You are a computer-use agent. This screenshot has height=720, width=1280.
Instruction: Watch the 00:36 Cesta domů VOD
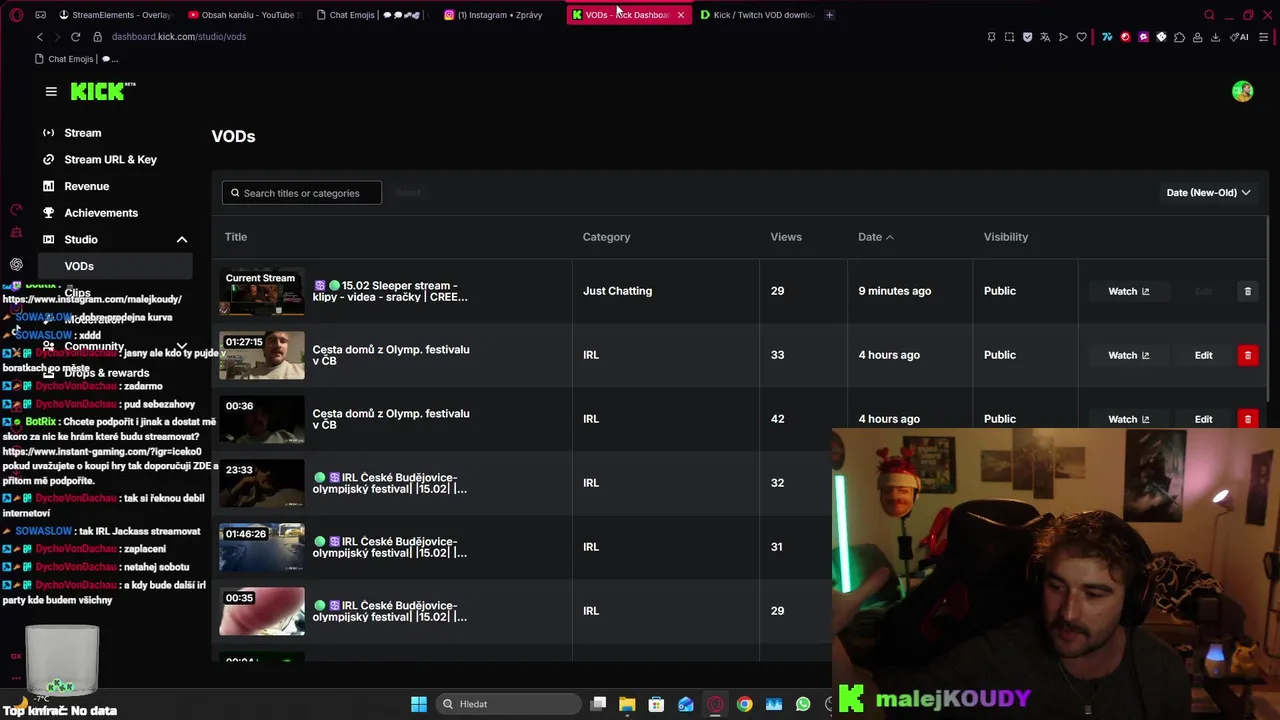[1128, 419]
